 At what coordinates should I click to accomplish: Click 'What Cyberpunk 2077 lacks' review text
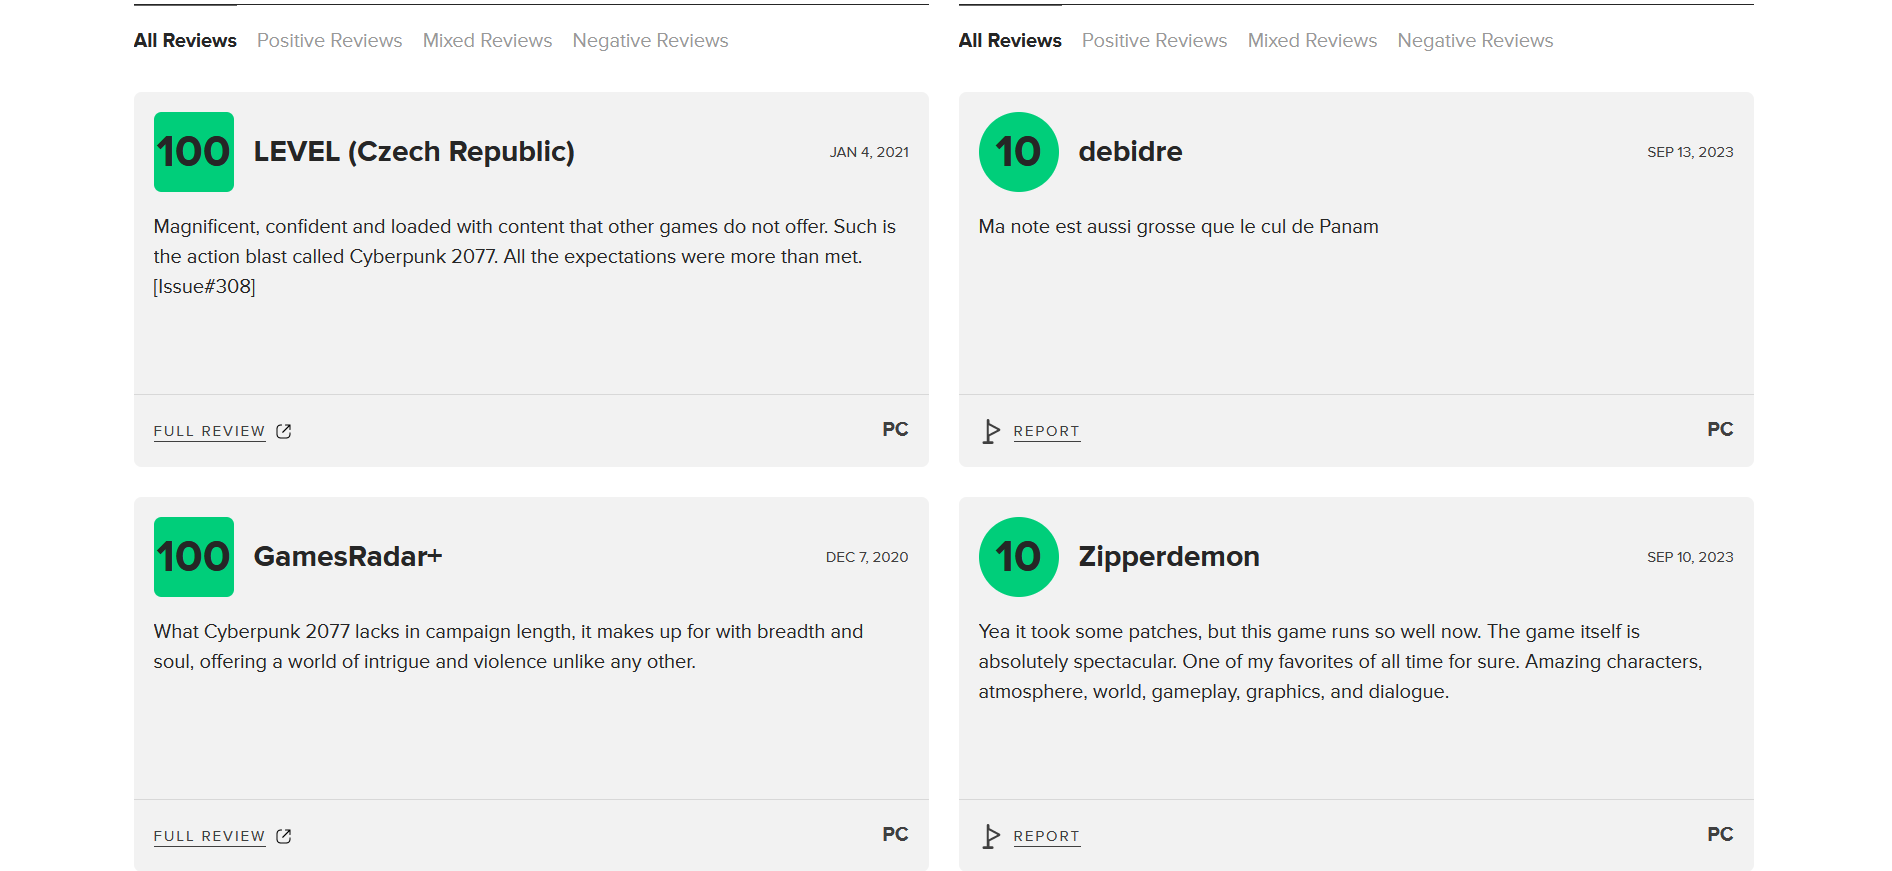(508, 647)
